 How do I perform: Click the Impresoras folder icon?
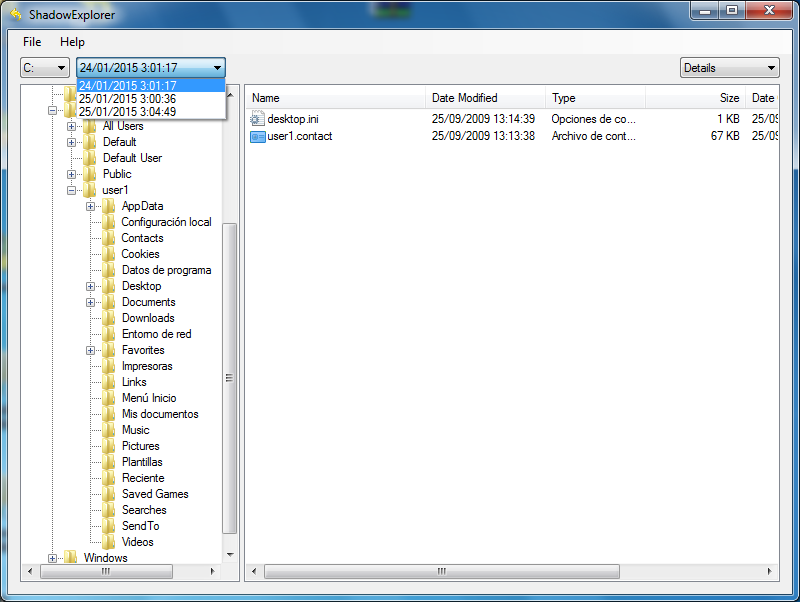(108, 366)
